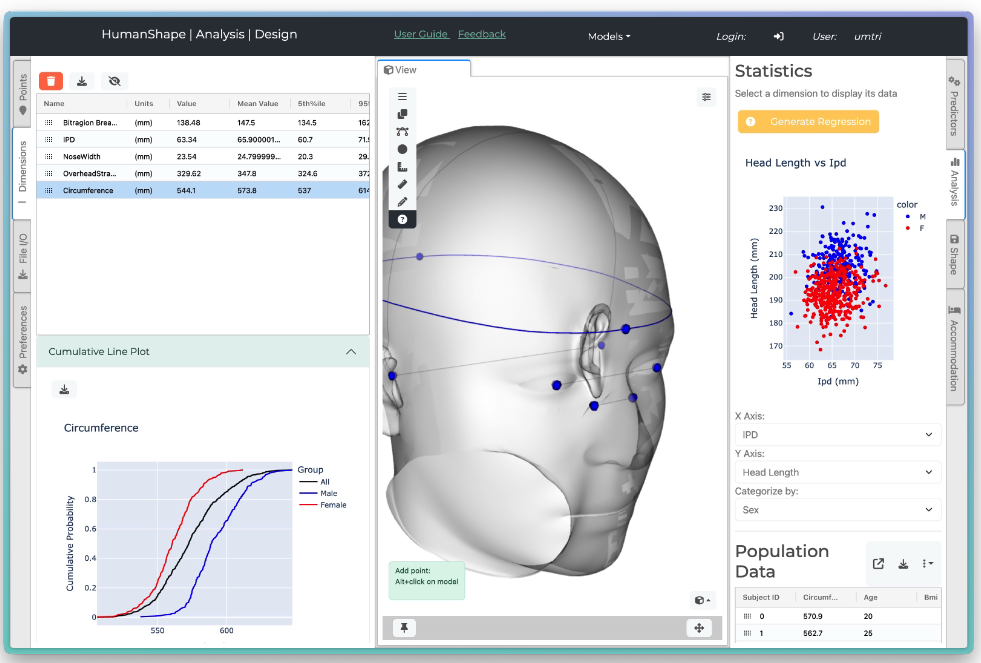Screen dimensions: 981x663
Task: Open the Models menu
Action: pos(608,36)
